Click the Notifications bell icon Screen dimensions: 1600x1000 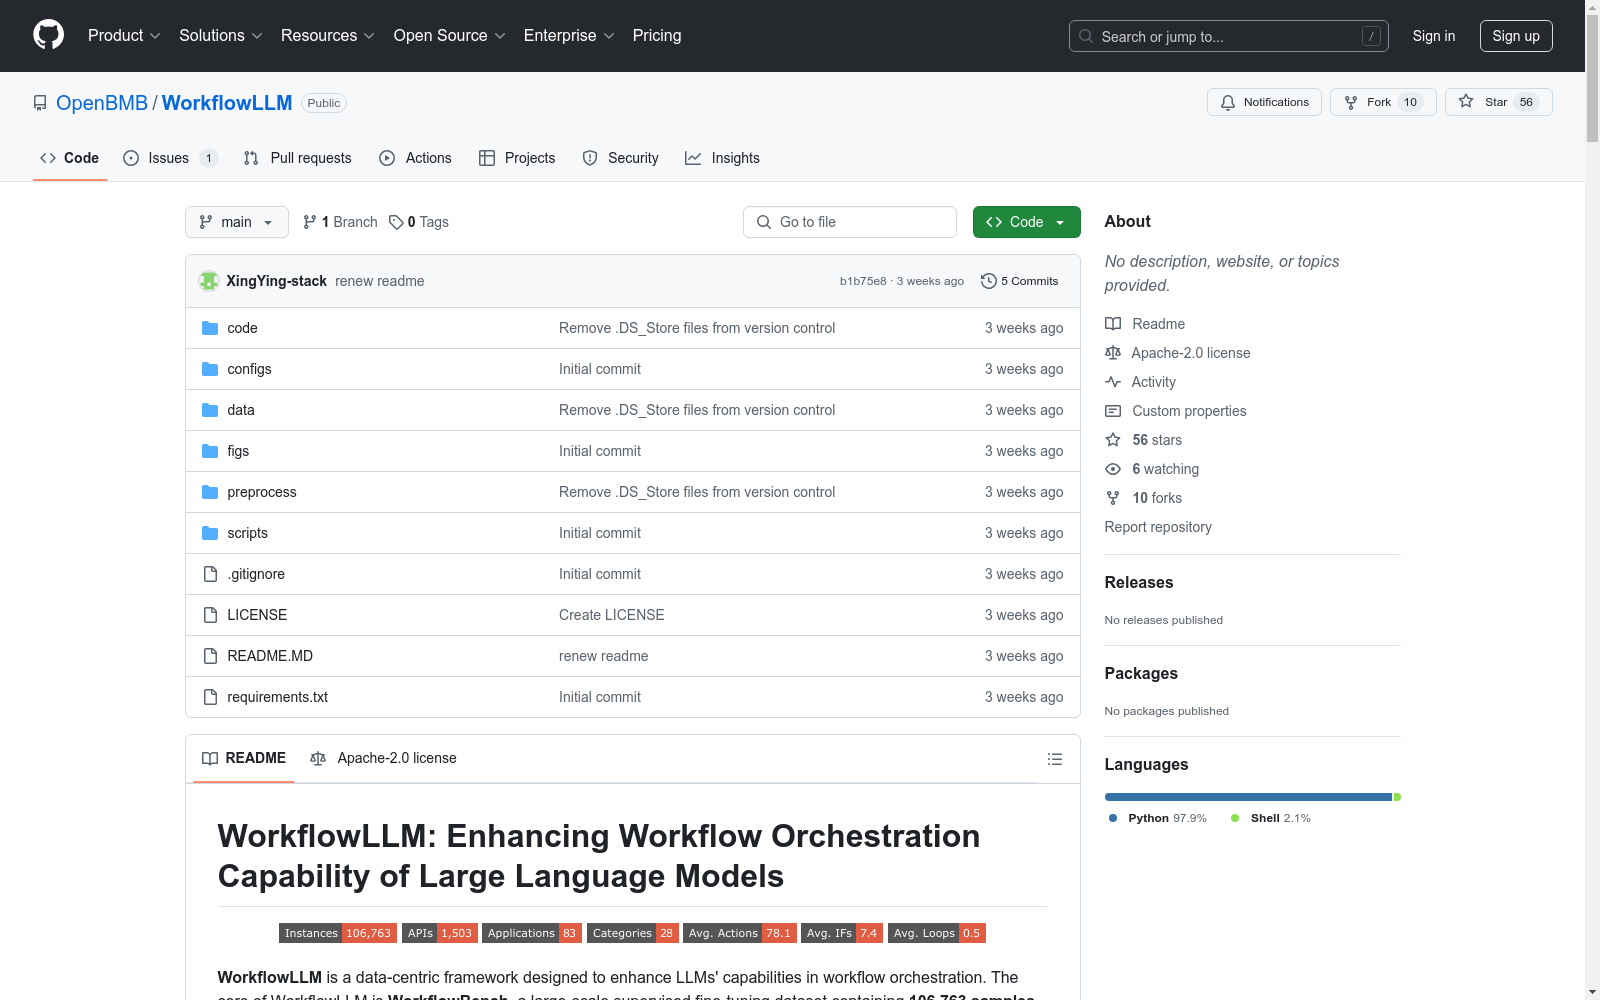1228,102
